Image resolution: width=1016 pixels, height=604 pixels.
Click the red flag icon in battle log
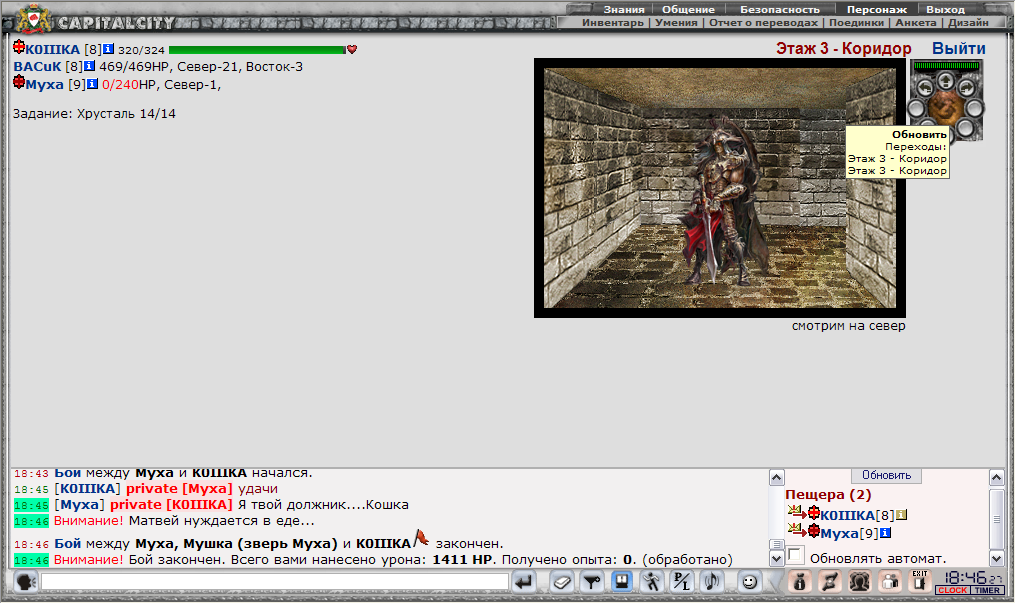[x=421, y=538]
